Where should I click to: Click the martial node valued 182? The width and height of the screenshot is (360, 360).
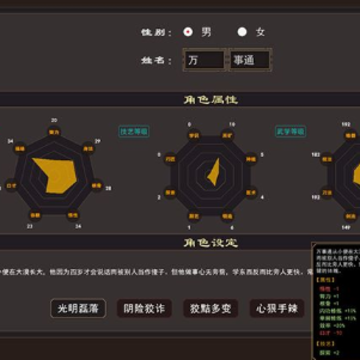pyautogui.click(x=327, y=159)
